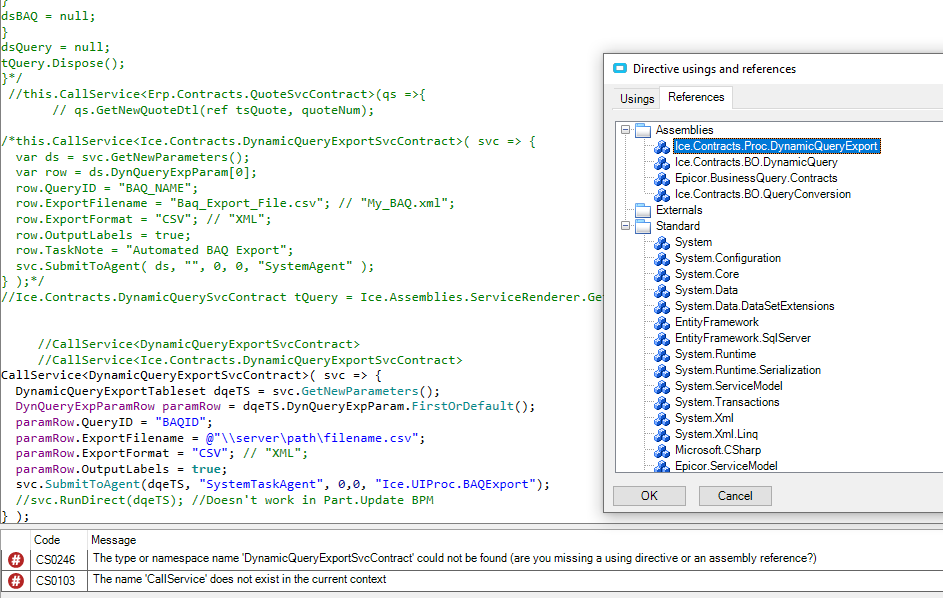Select the Epicor.ServiceModel reference label

(726, 466)
